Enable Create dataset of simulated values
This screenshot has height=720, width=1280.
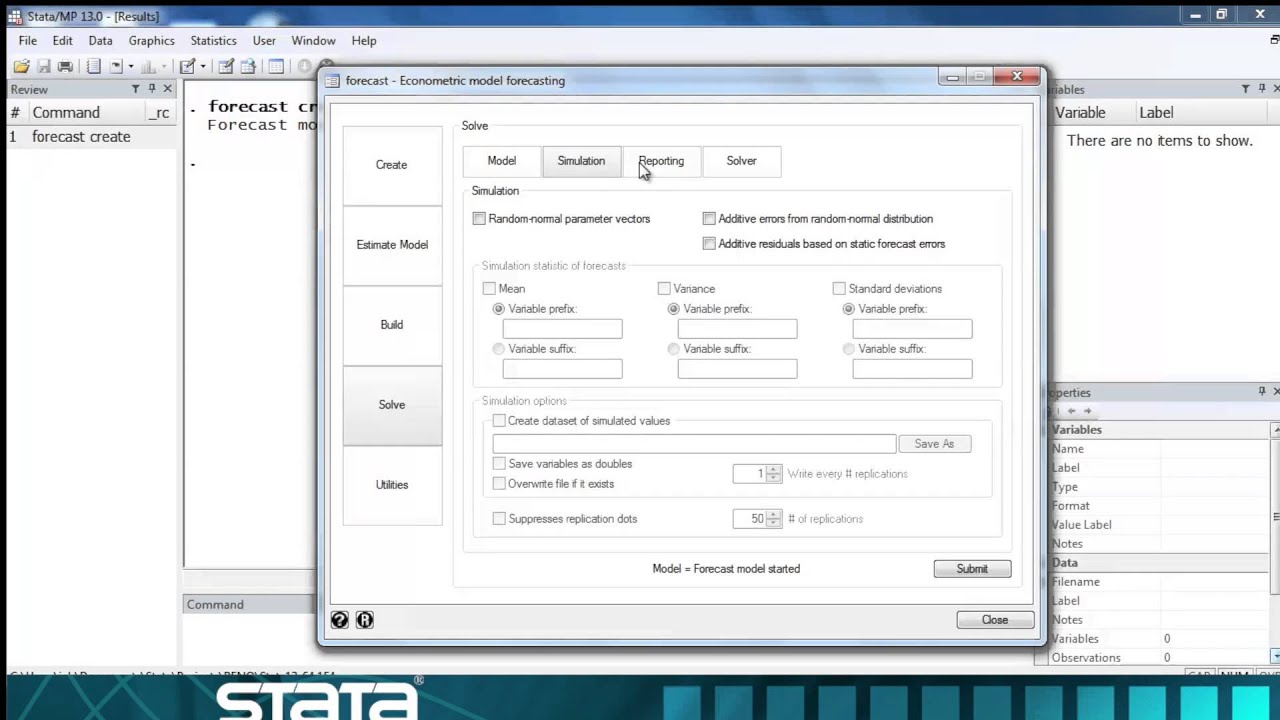(499, 421)
